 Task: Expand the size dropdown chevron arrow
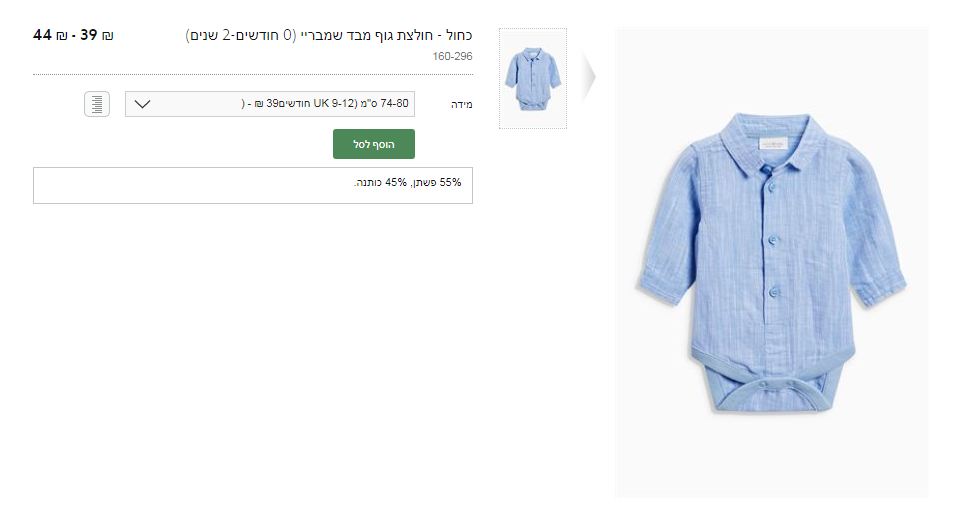click(x=142, y=104)
